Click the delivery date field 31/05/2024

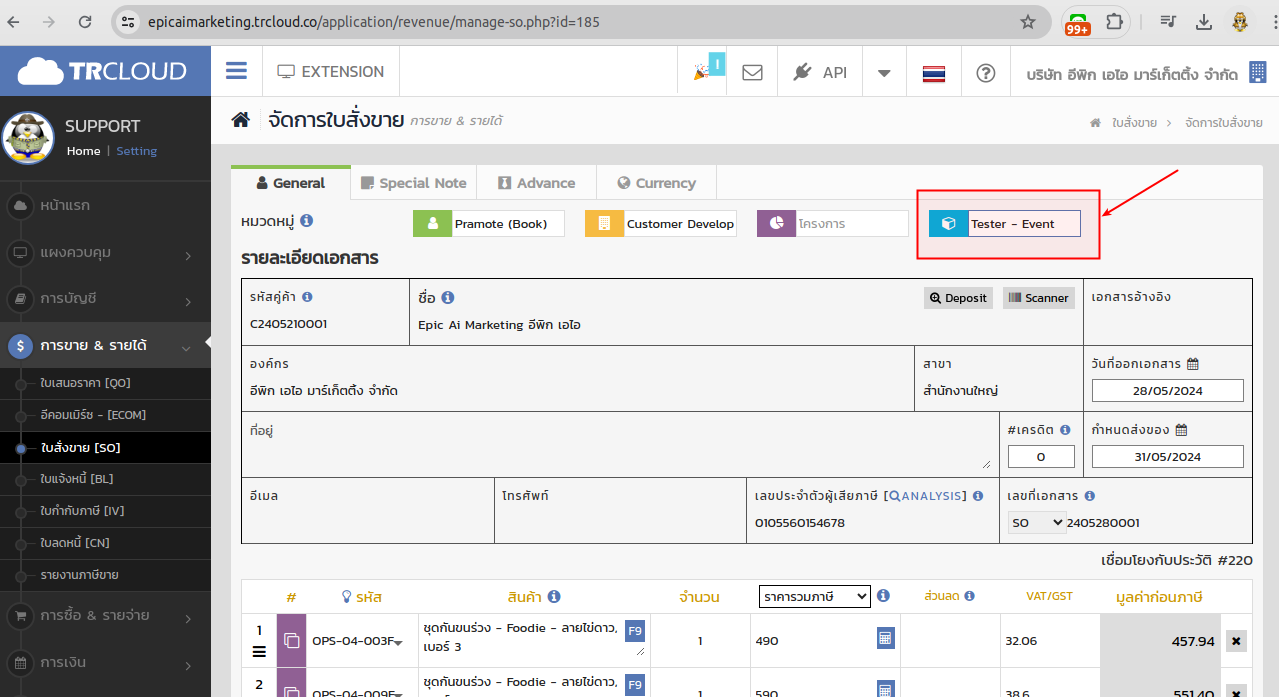(1168, 457)
